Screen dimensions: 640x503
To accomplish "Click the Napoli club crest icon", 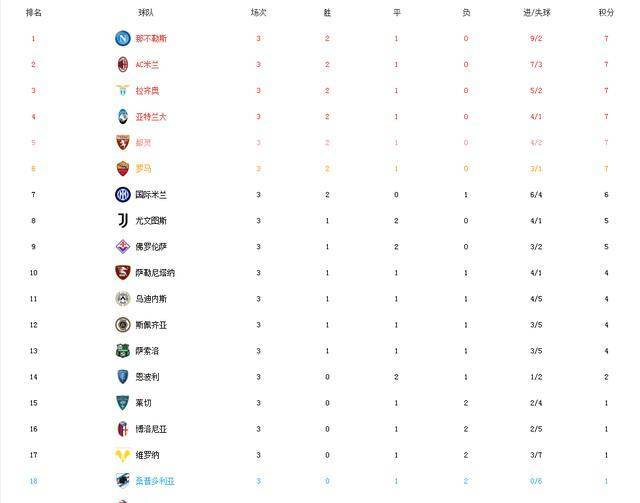I will point(122,38).
